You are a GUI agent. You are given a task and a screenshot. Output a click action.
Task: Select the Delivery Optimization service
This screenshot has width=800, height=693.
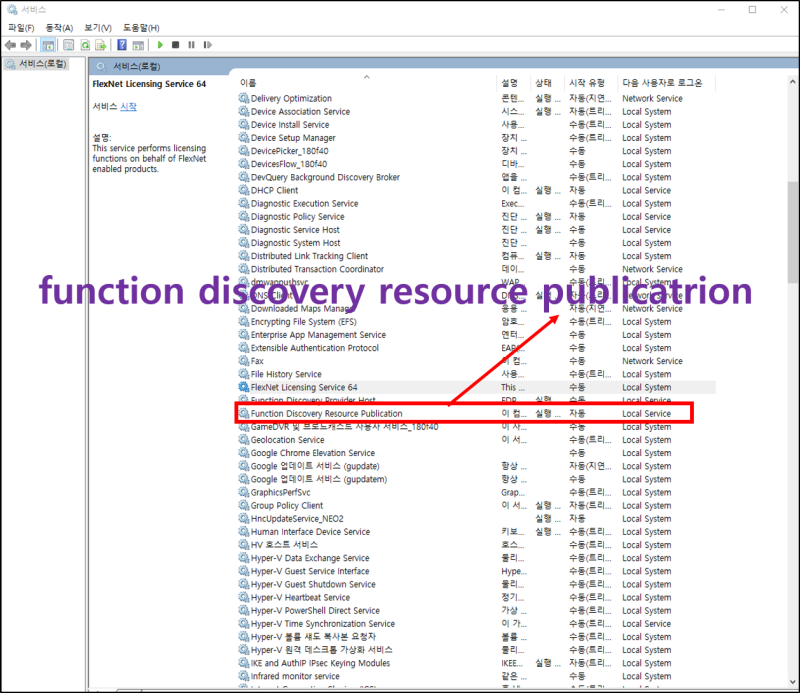[x=477, y=98]
